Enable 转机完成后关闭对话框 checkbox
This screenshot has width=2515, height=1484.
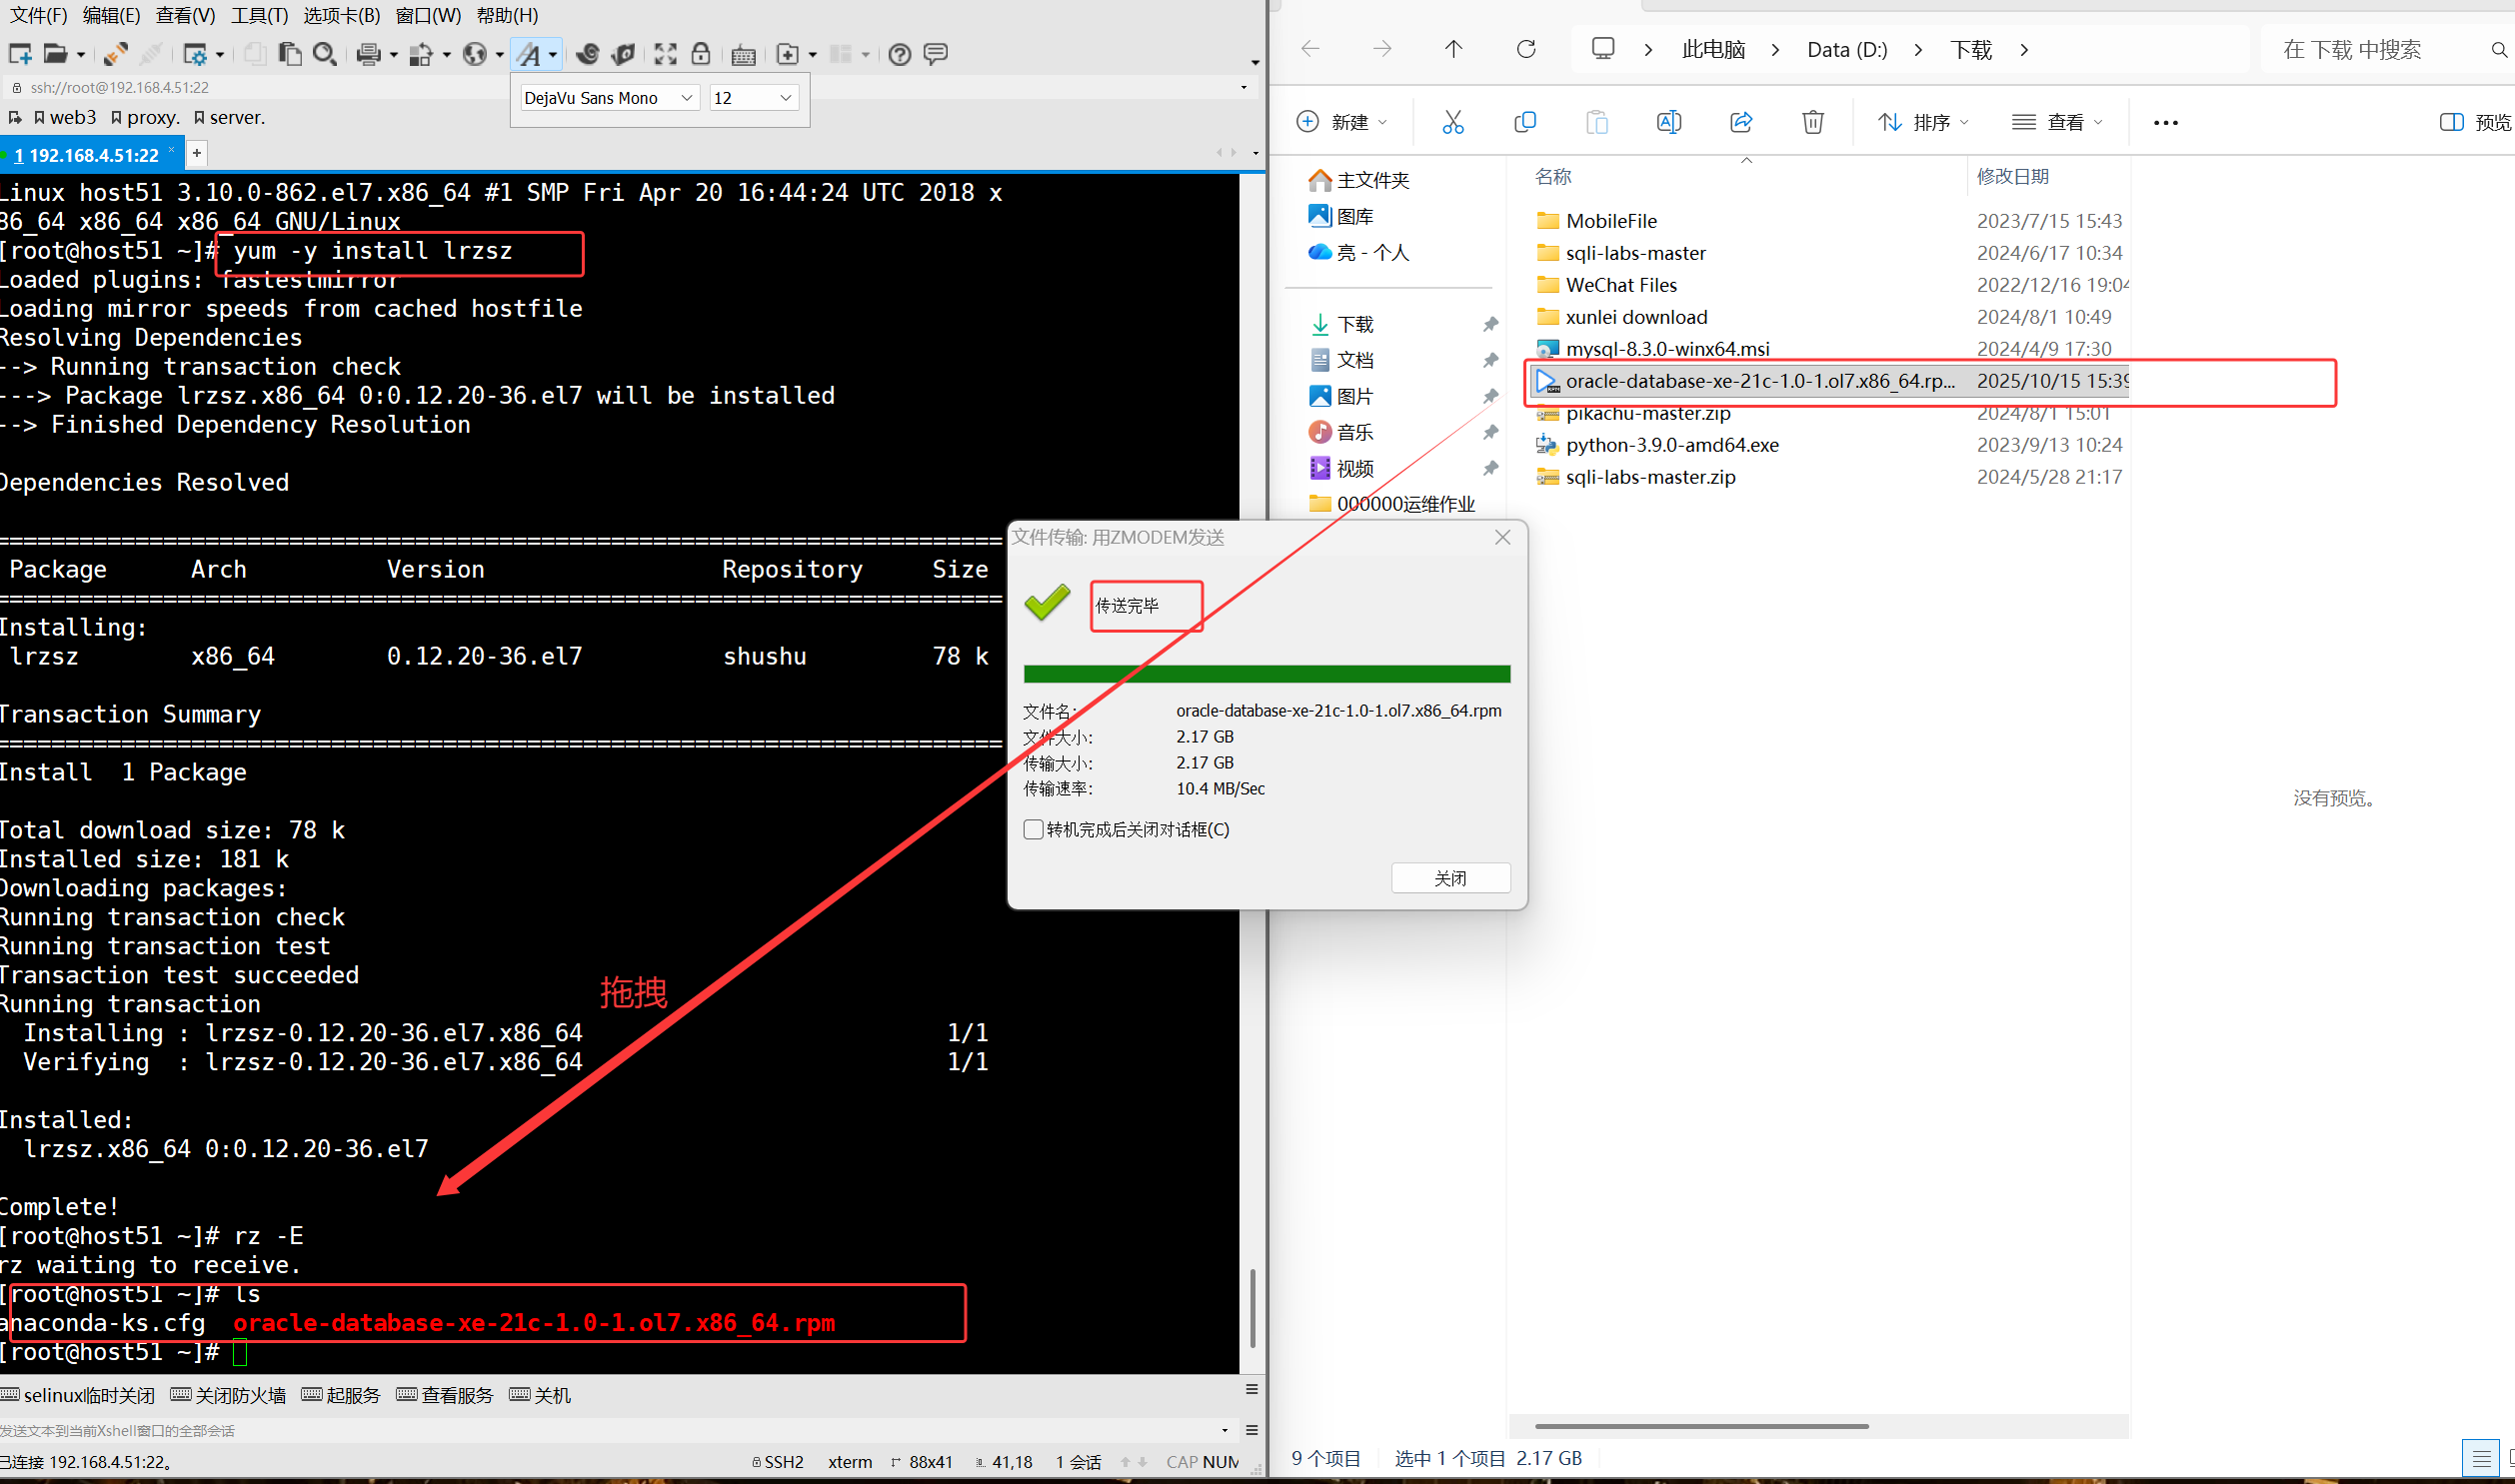[1033, 829]
